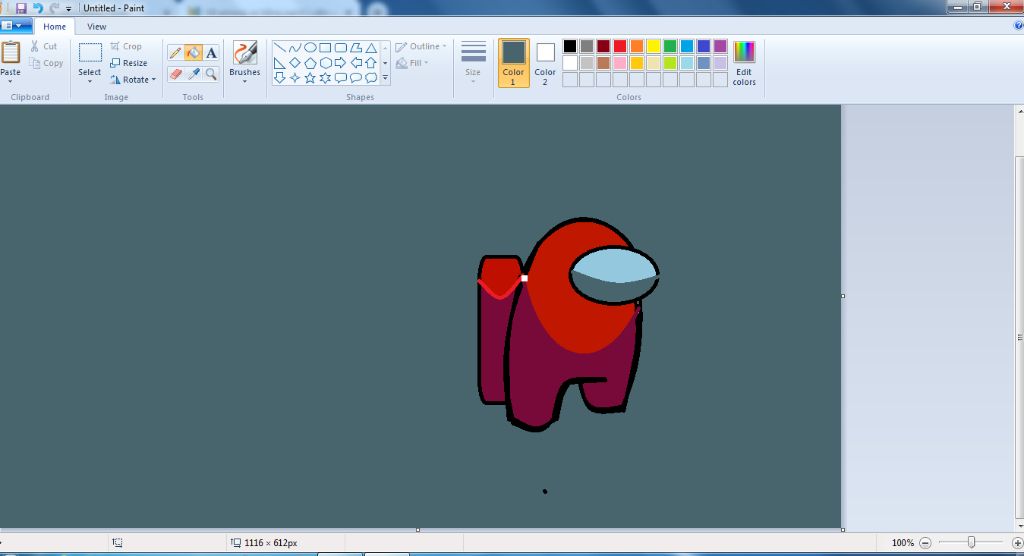Expand the Select tool dropdown arrow

pyautogui.click(x=89, y=82)
